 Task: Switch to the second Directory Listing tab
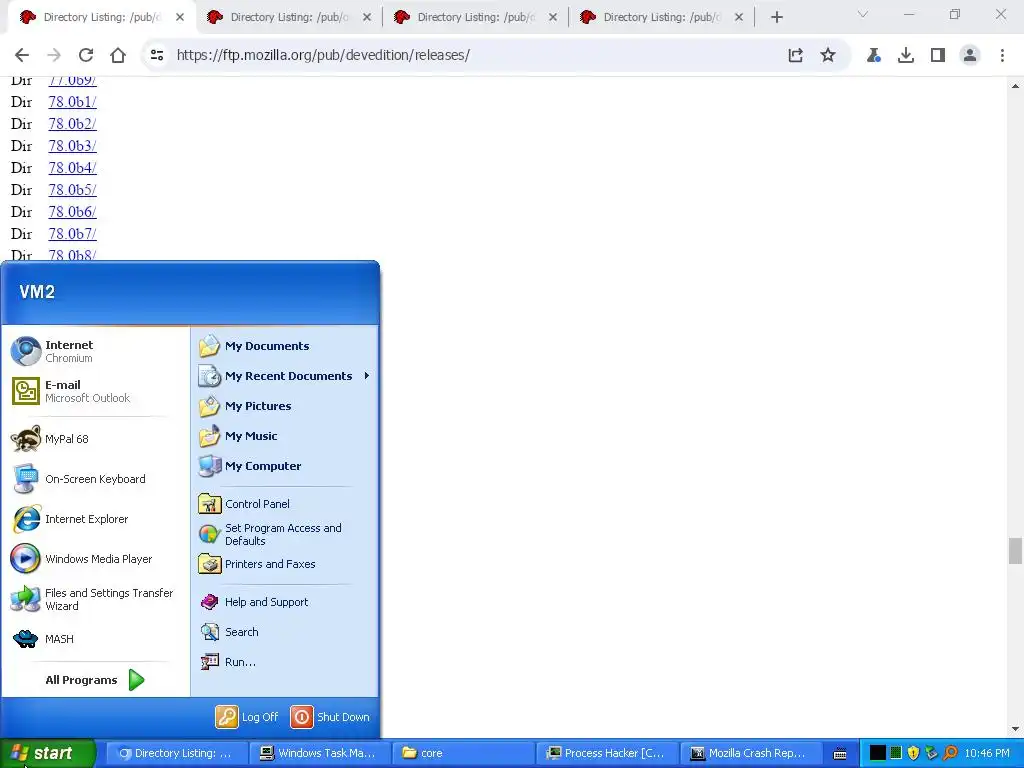[x=289, y=17]
